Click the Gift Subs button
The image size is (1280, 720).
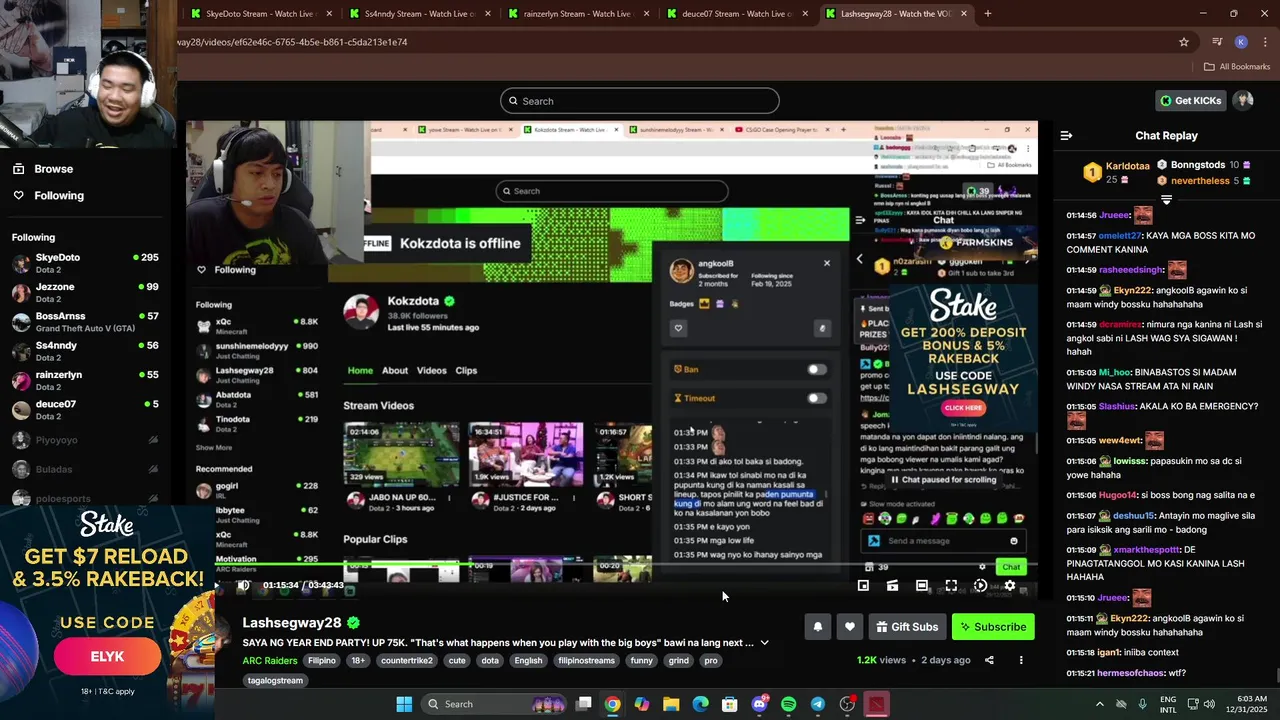[x=907, y=627]
